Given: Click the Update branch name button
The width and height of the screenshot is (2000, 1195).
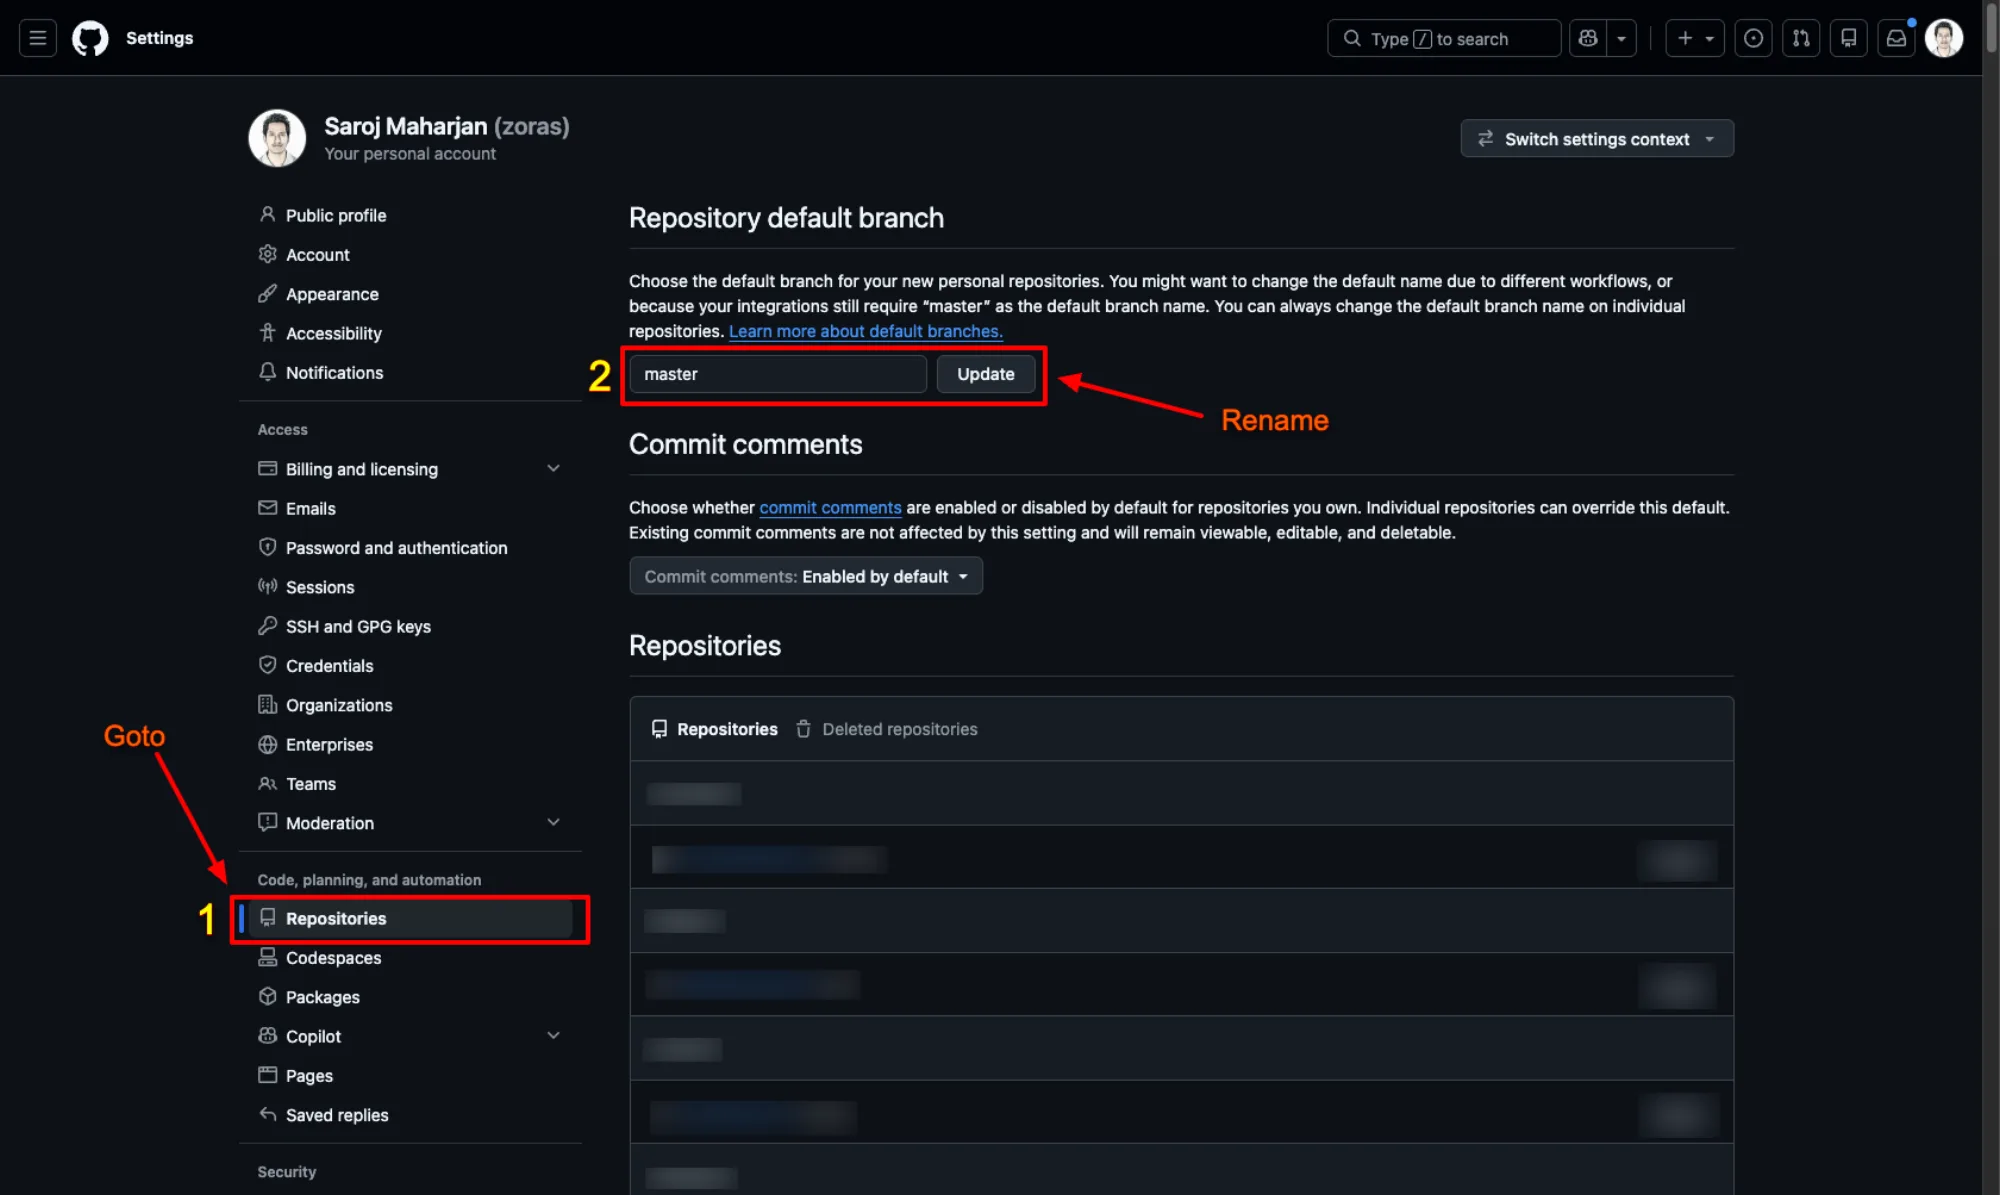Looking at the screenshot, I should click(985, 374).
